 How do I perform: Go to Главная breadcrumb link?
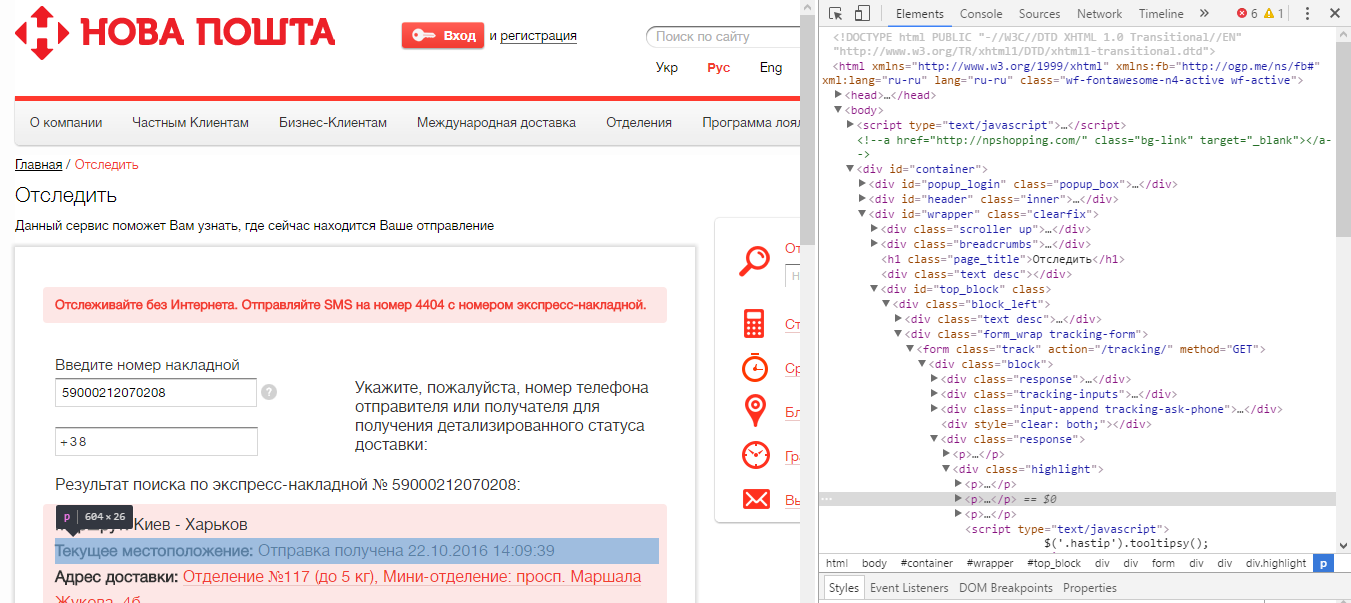(x=38, y=164)
